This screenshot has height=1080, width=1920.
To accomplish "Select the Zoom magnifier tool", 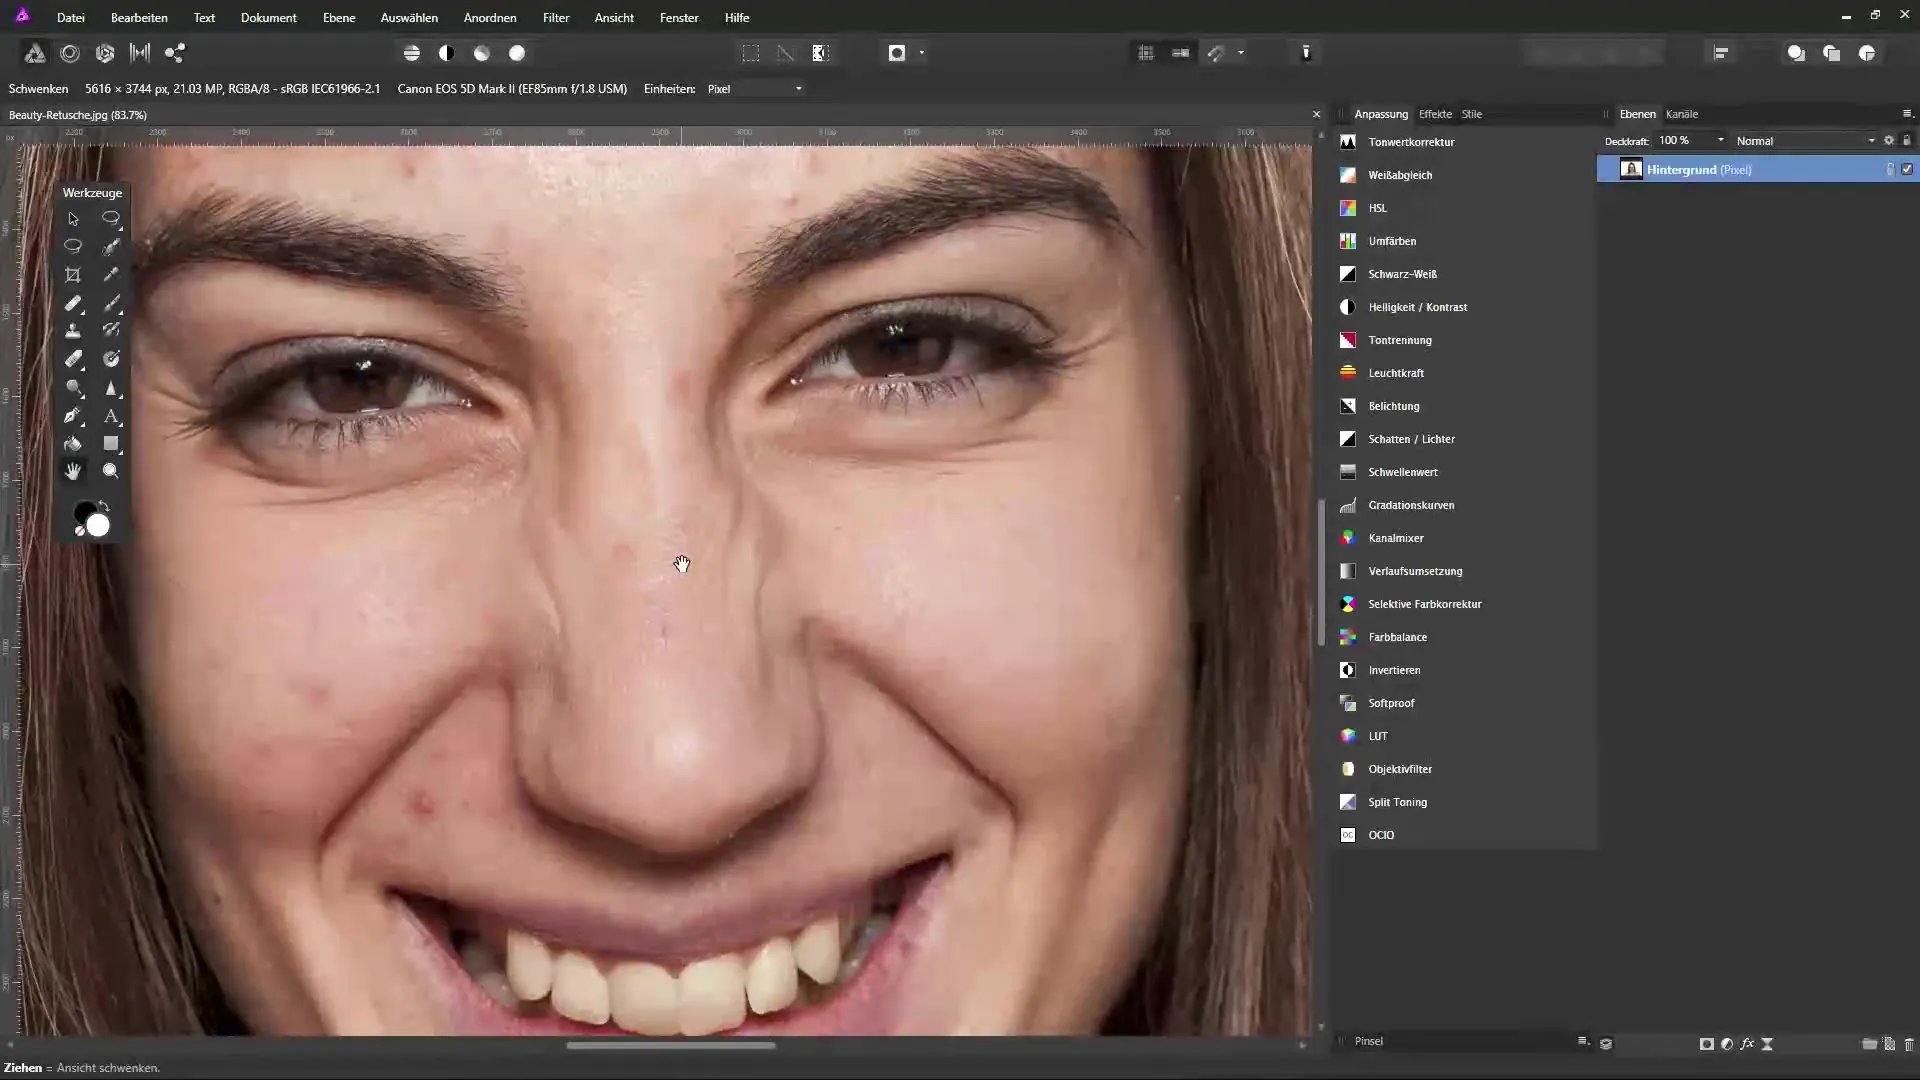I will [x=111, y=471].
